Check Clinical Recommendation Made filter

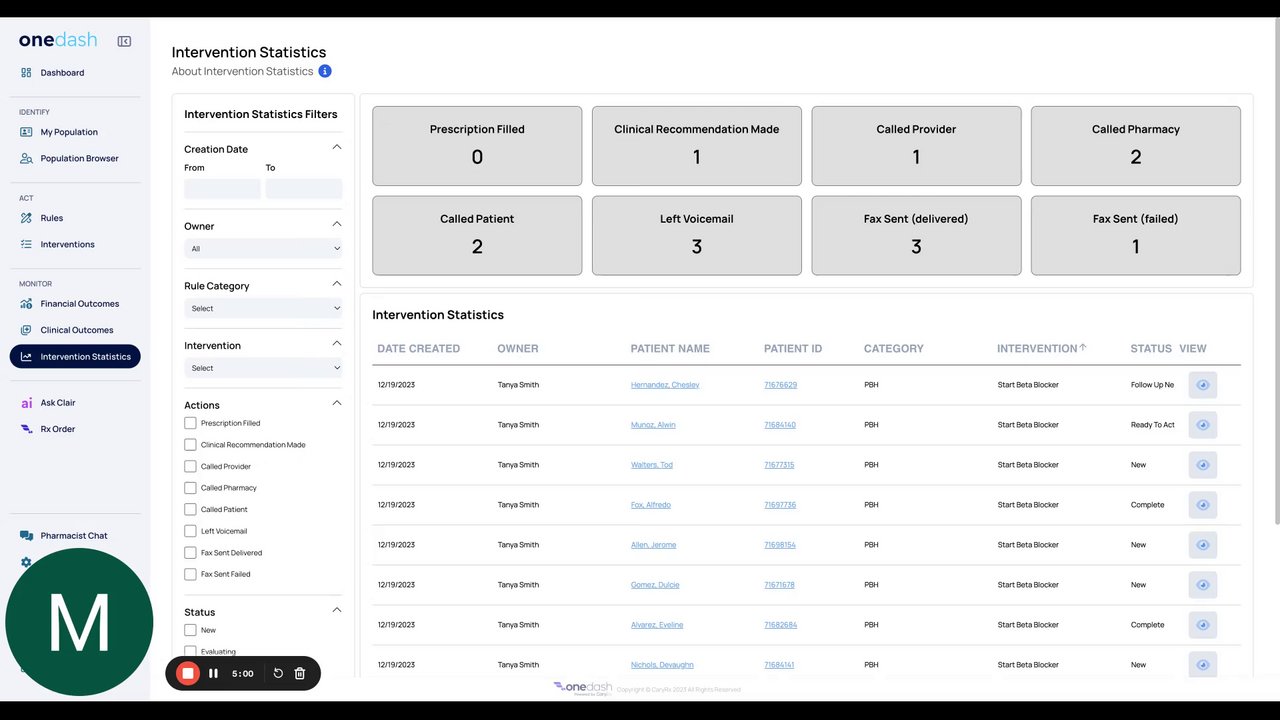click(x=190, y=445)
